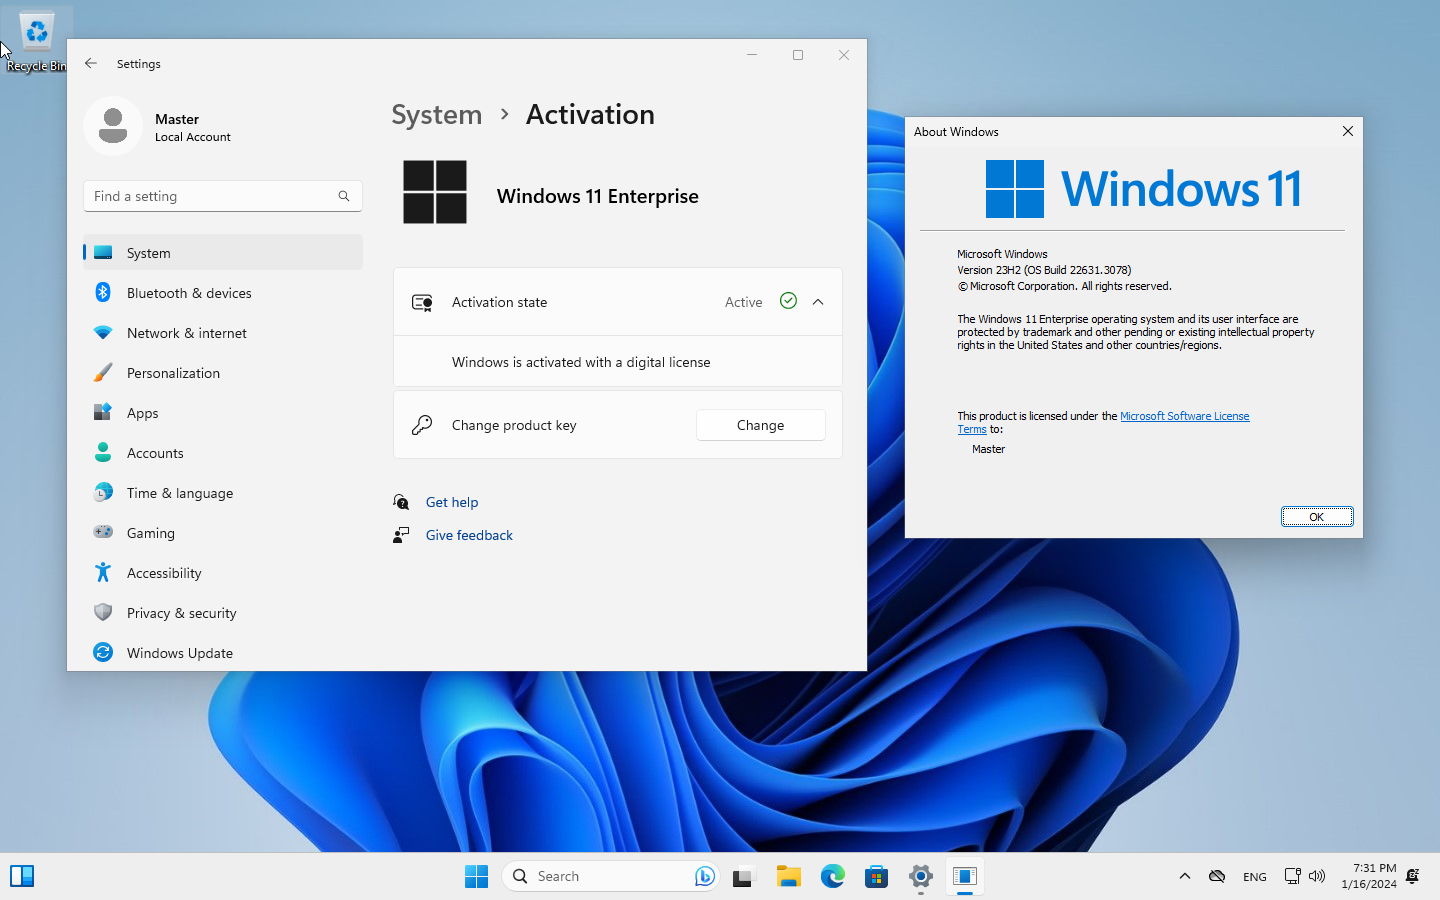Image resolution: width=1440 pixels, height=900 pixels.
Task: Launch Microsoft Store from the taskbar
Action: point(876,876)
